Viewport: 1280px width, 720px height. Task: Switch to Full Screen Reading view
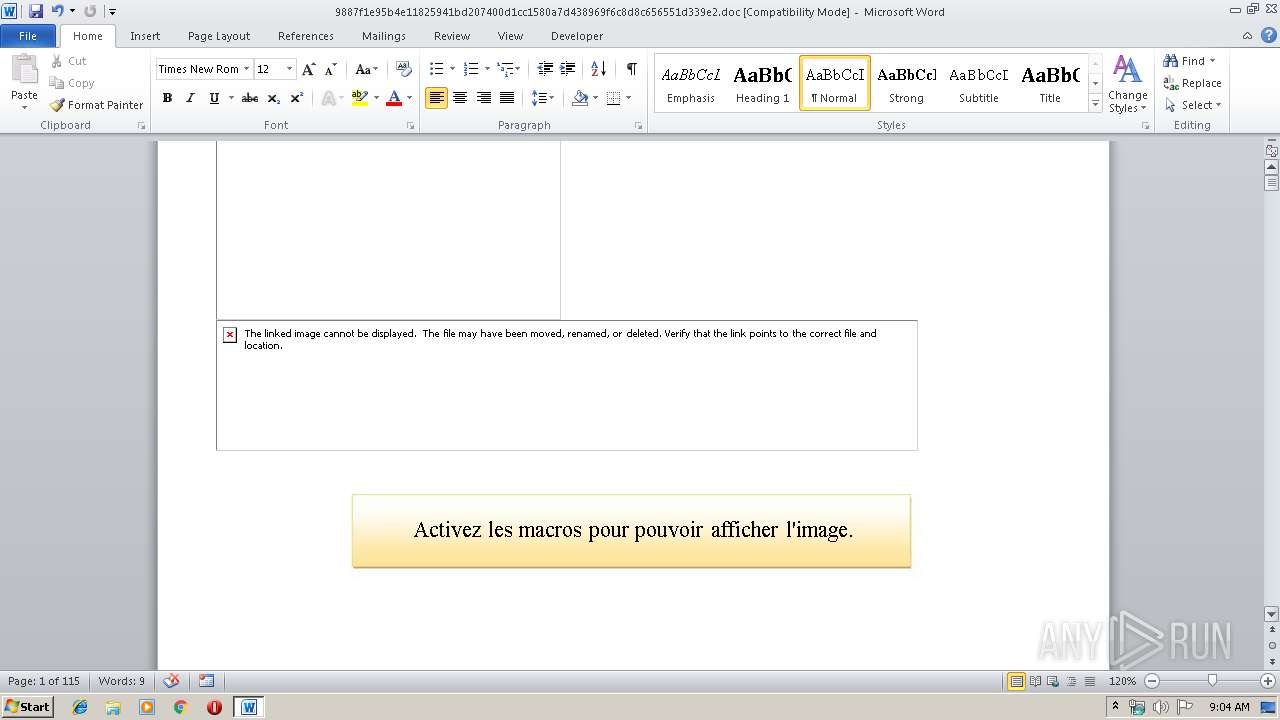1034,681
